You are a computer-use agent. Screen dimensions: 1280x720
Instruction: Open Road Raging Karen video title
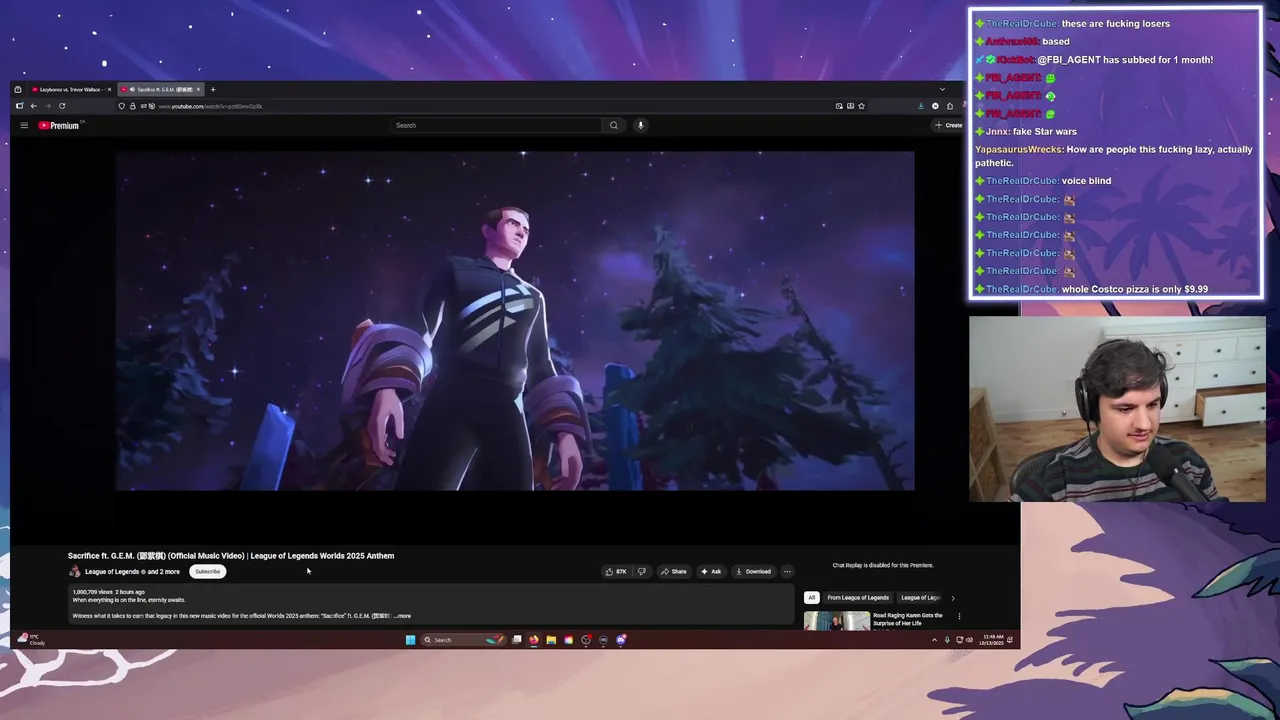click(x=908, y=619)
